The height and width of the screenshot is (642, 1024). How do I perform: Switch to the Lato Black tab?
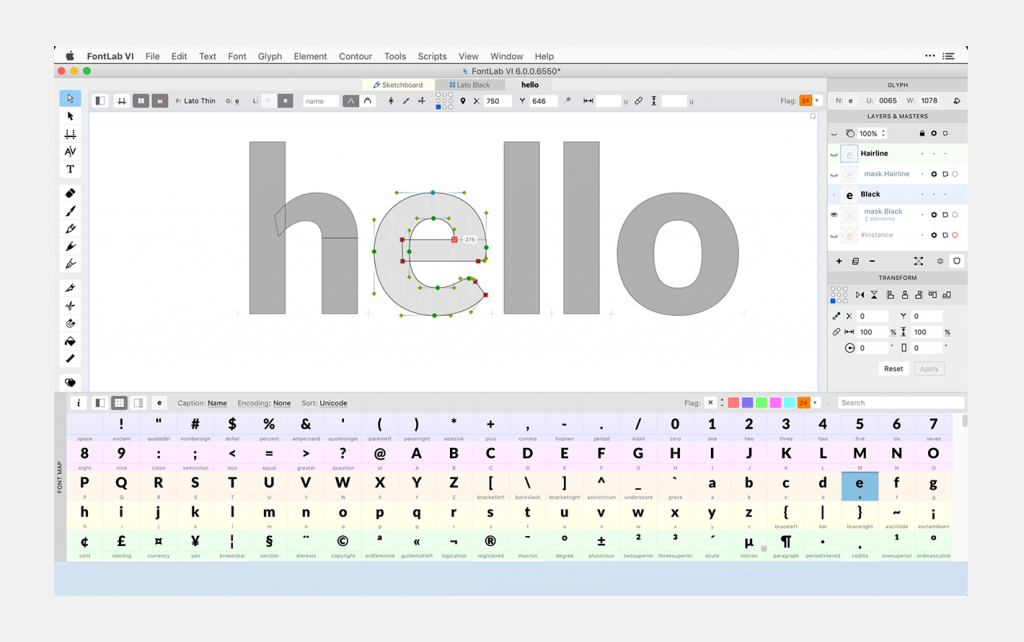point(469,85)
